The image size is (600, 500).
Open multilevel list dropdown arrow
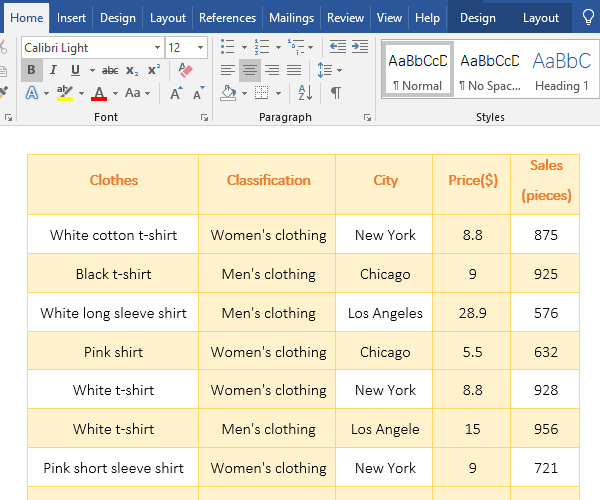point(310,47)
